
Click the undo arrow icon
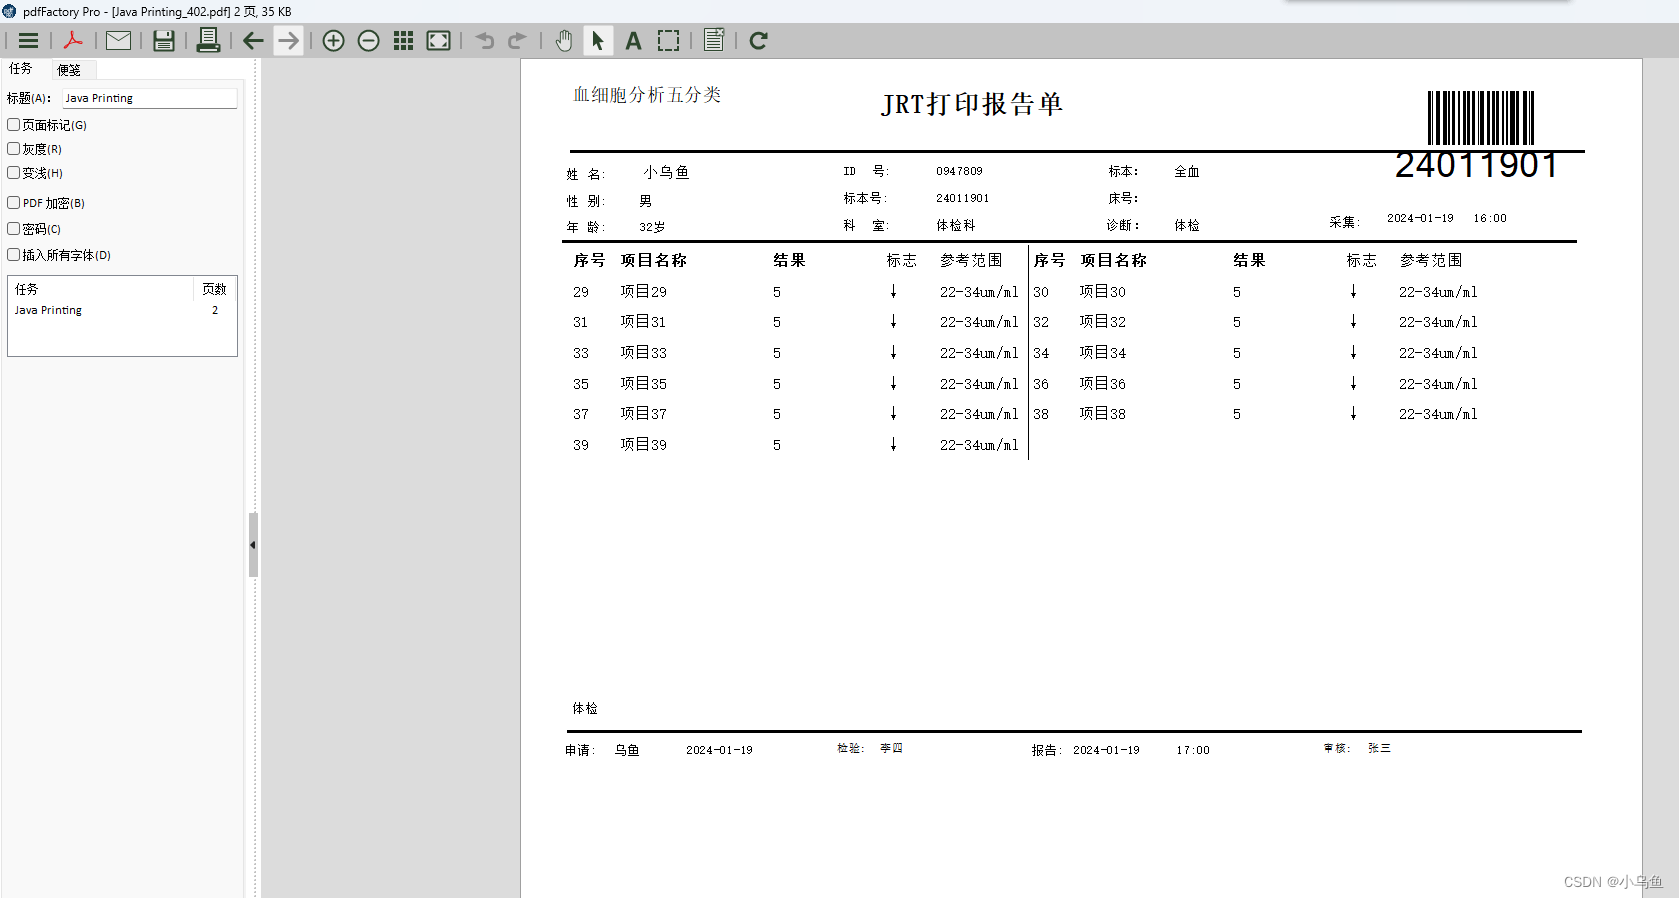485,41
